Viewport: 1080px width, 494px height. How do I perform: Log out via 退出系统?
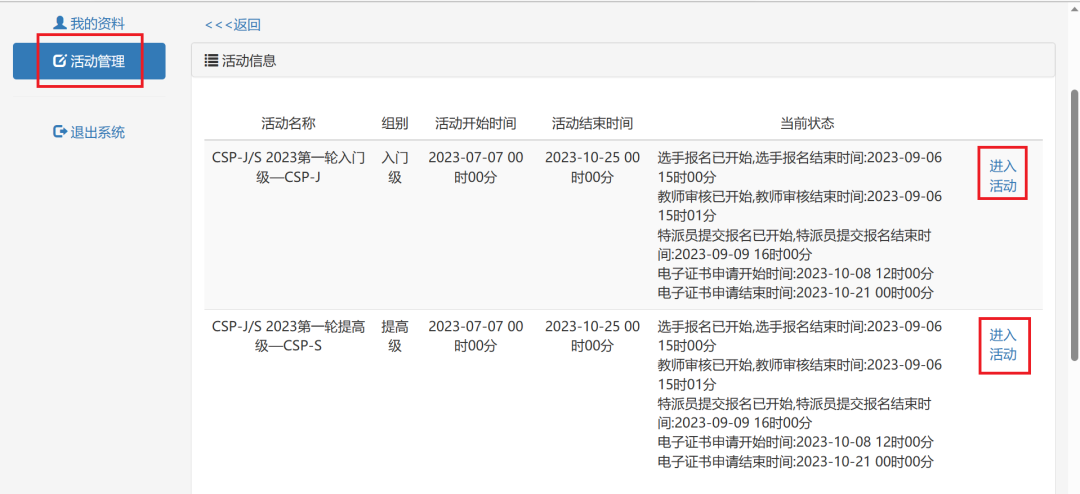coord(97,132)
